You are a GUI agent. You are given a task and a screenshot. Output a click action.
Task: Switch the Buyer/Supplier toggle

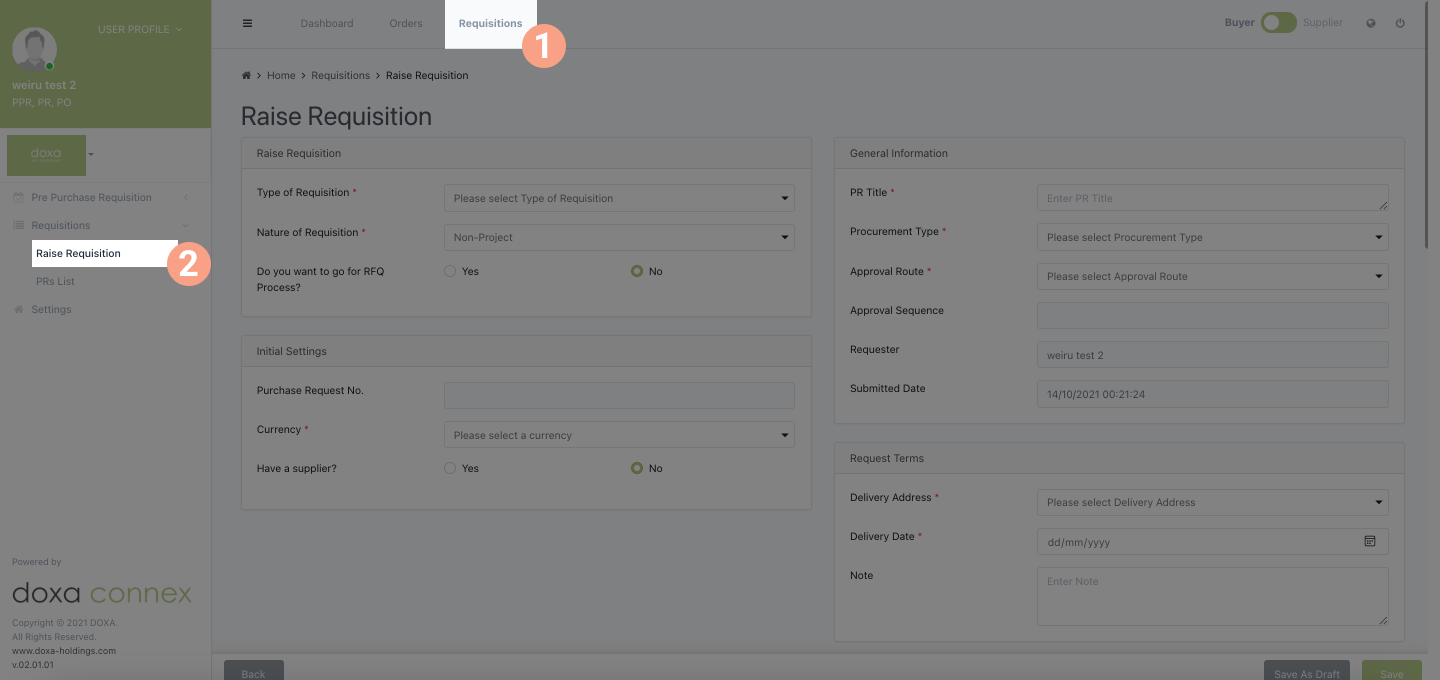tap(1278, 23)
